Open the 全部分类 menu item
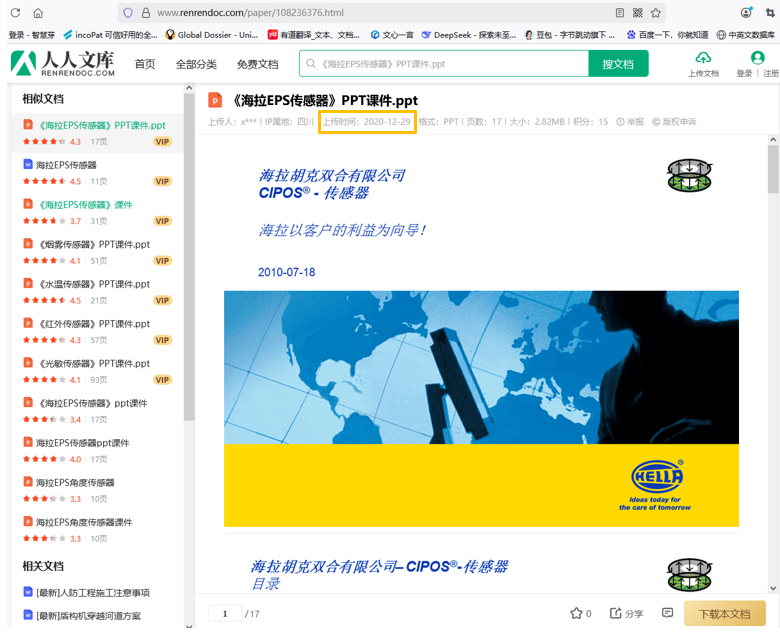 coord(196,64)
